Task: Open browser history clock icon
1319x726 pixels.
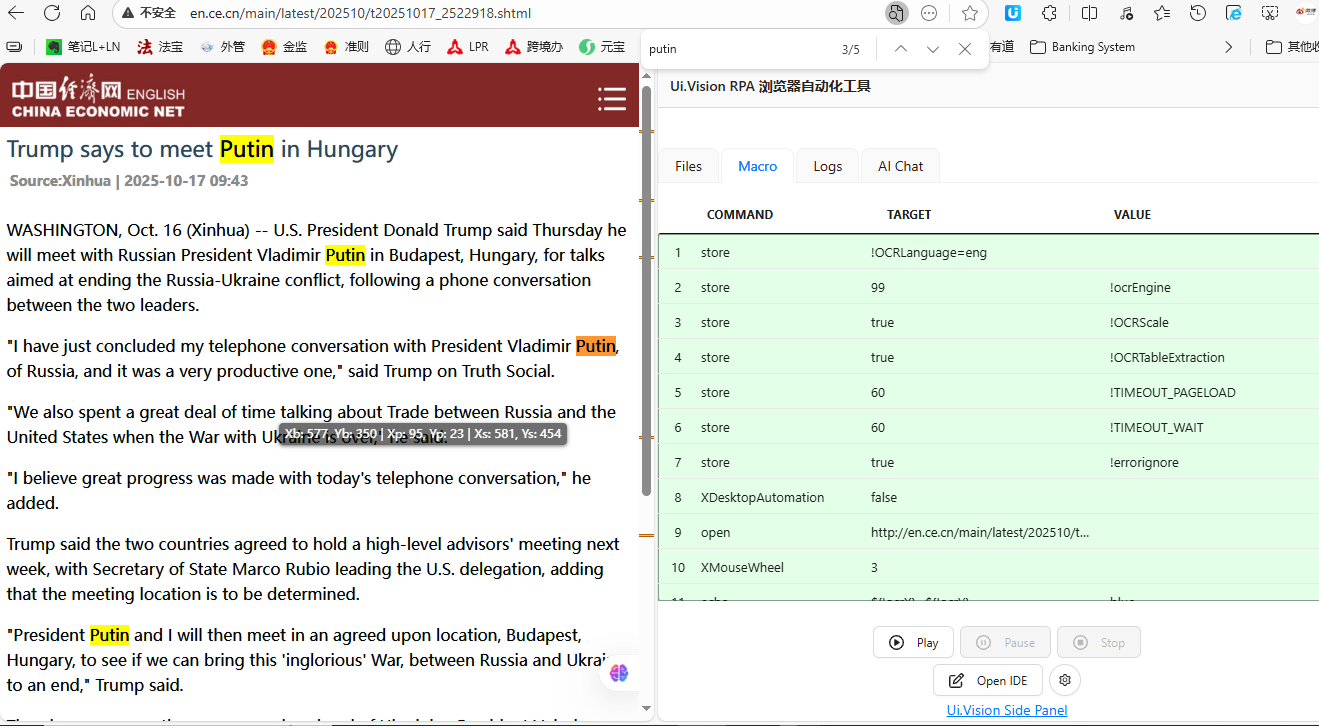Action: [x=1198, y=13]
